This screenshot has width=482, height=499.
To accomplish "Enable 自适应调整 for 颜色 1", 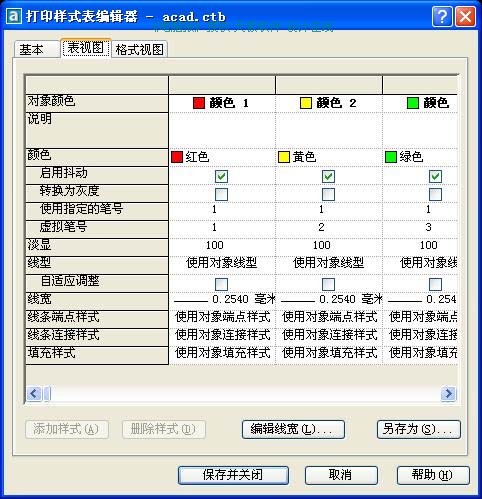I will (221, 284).
